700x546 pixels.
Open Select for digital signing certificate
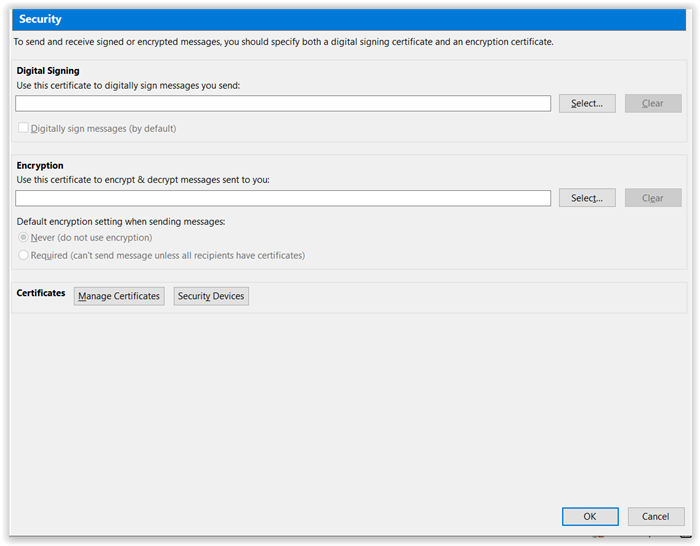(587, 104)
